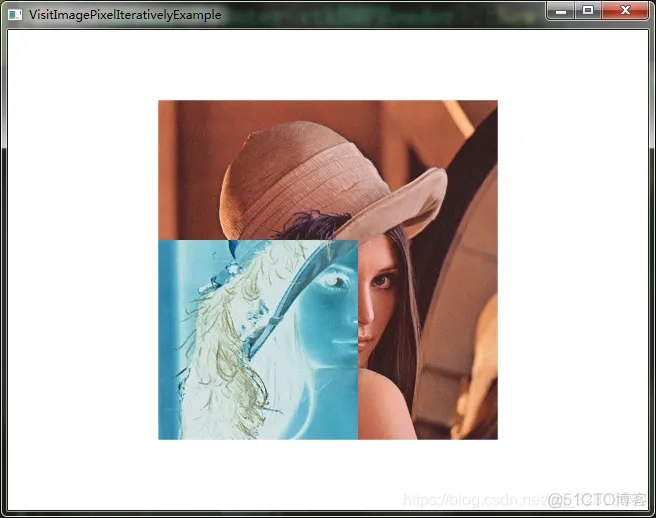This screenshot has width=656, height=518.
Task: Click the application icon in the title bar
Action: pos(15,15)
